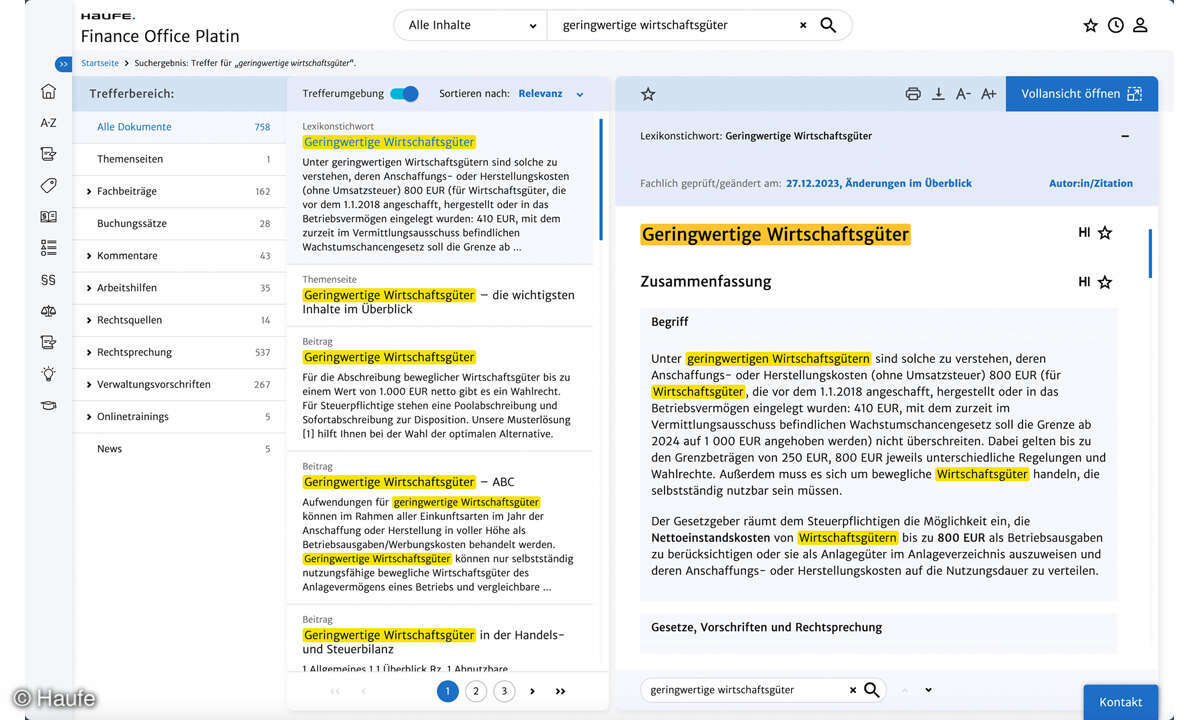This screenshot has width=1200, height=720.
Task: Click the Kontakt button
Action: (1120, 702)
